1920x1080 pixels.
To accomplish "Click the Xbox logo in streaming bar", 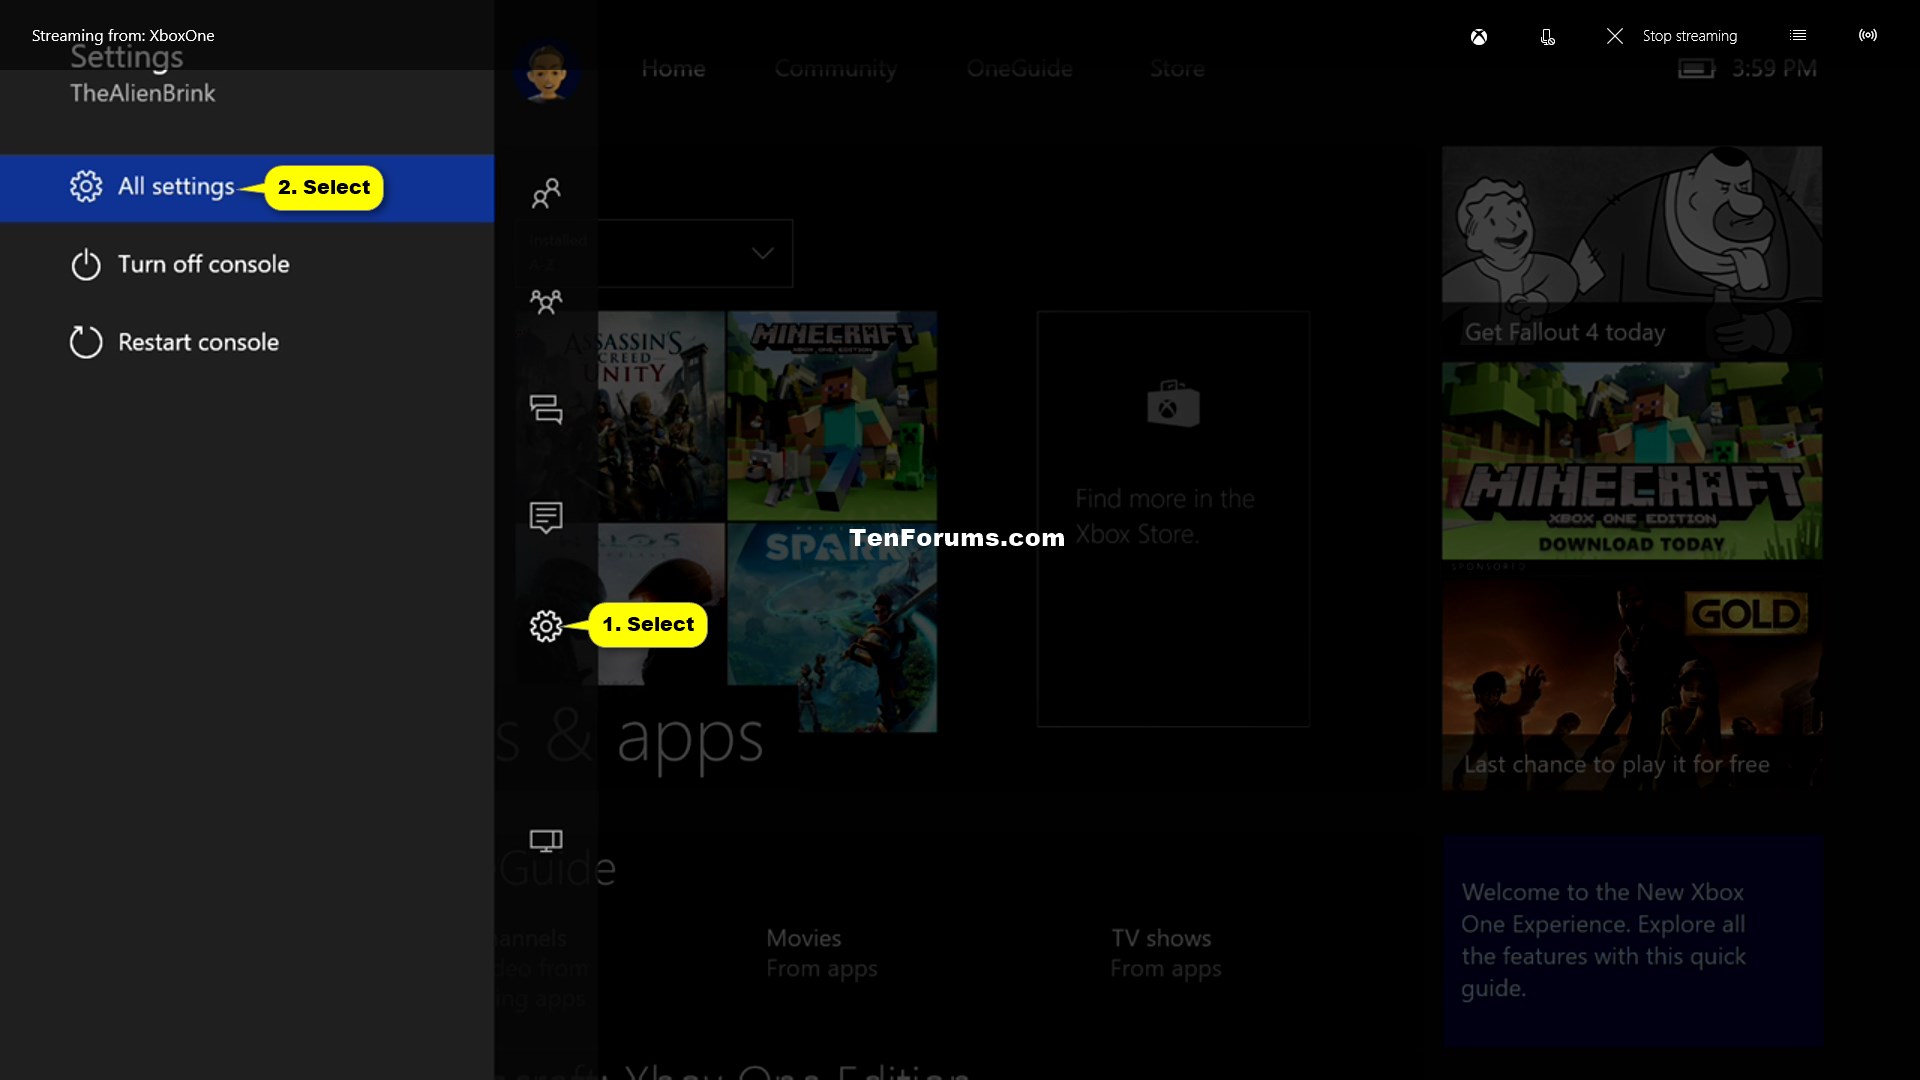I will click(1479, 36).
